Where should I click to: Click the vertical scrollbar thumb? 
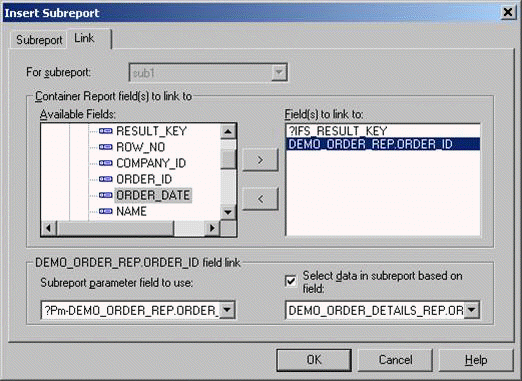(228, 159)
